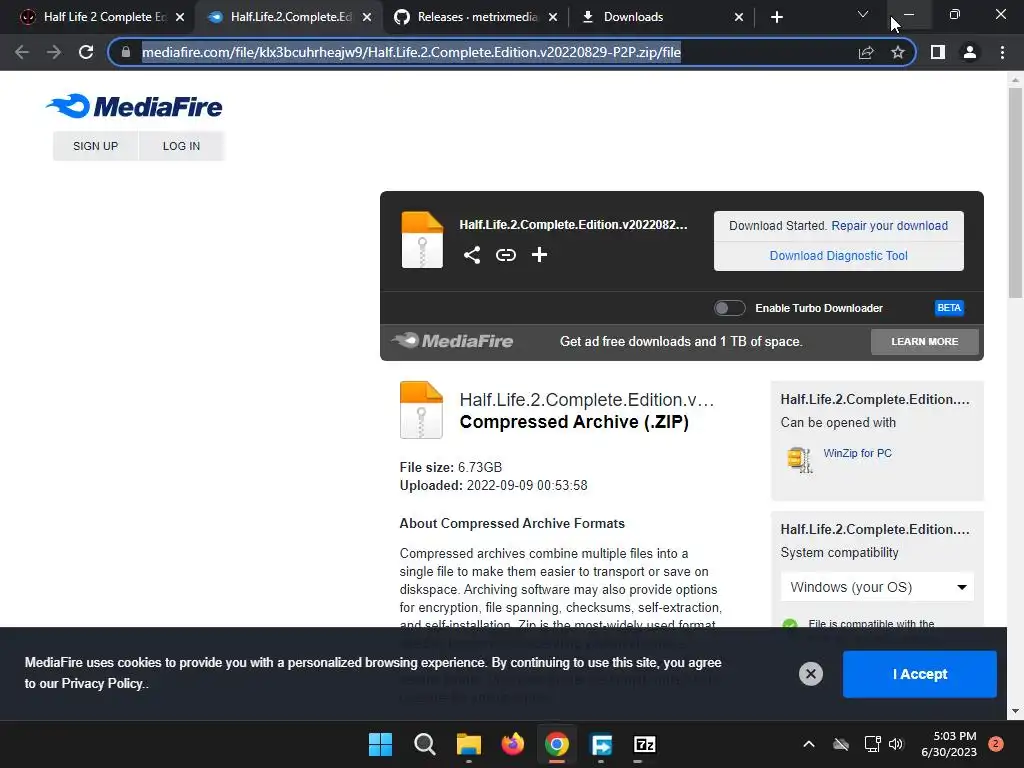Open Download Diagnostic Tool link
Image resolution: width=1024 pixels, height=768 pixels.
pos(839,255)
